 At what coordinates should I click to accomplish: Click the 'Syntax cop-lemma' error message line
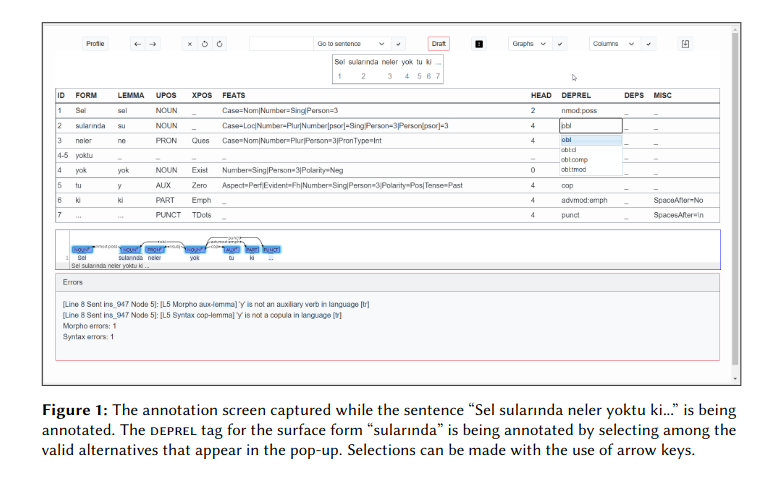[x=202, y=315]
